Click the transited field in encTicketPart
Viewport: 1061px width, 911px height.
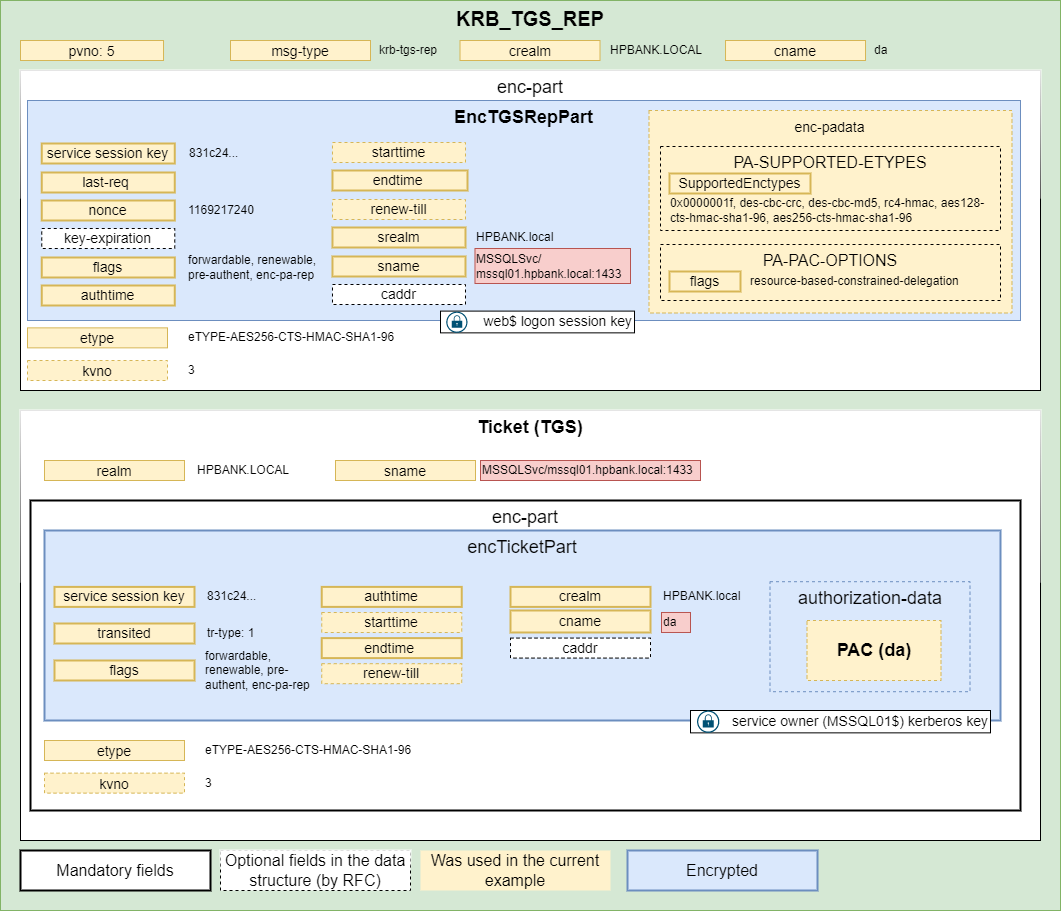124,633
